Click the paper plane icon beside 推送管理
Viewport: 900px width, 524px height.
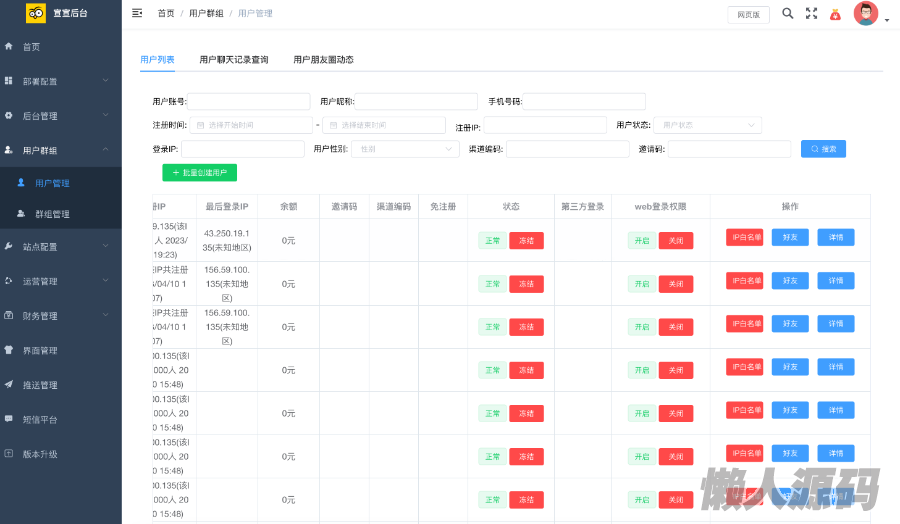click(9, 385)
